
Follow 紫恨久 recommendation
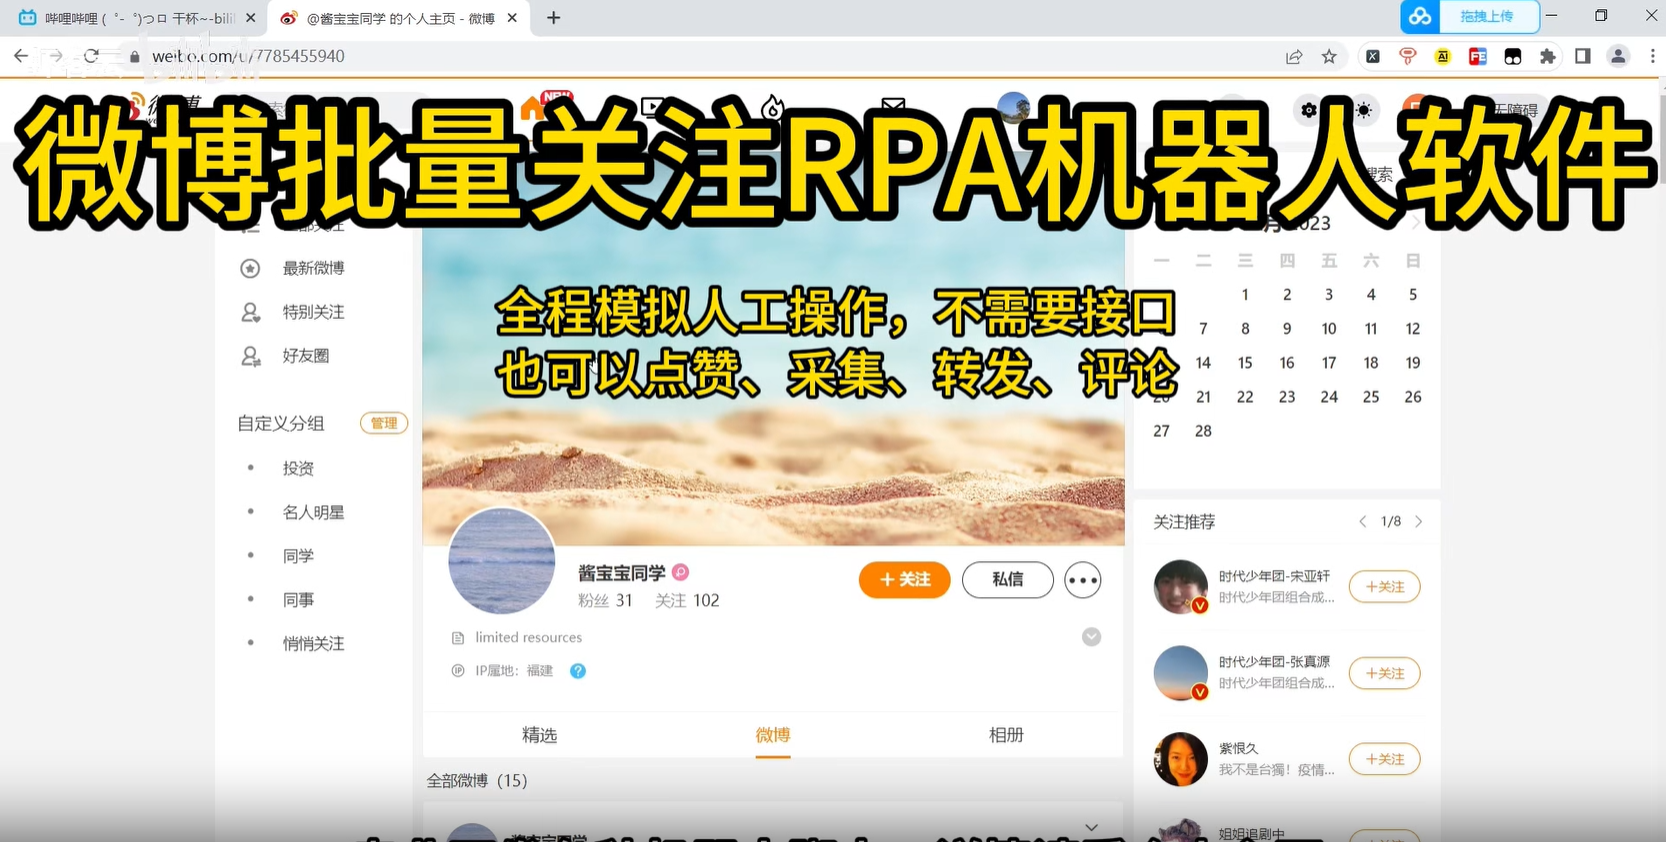(x=1385, y=760)
